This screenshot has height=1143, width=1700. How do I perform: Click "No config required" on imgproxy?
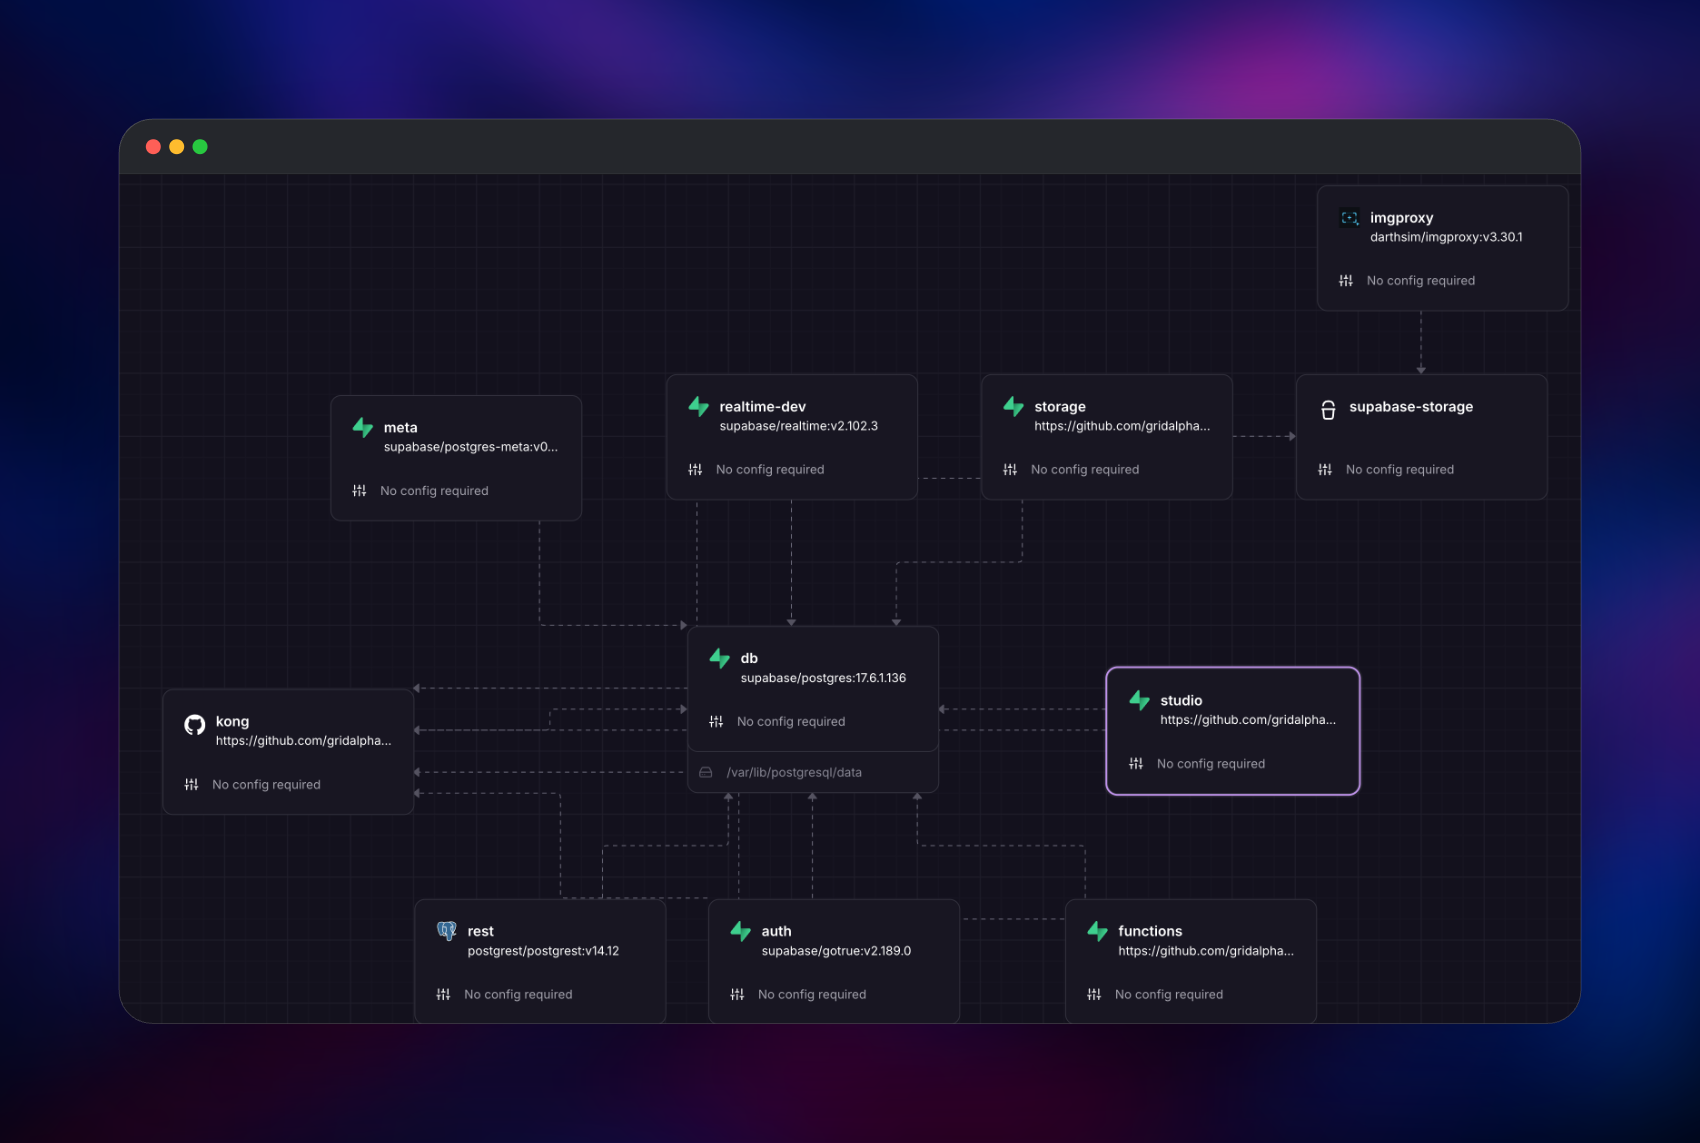pos(1421,281)
